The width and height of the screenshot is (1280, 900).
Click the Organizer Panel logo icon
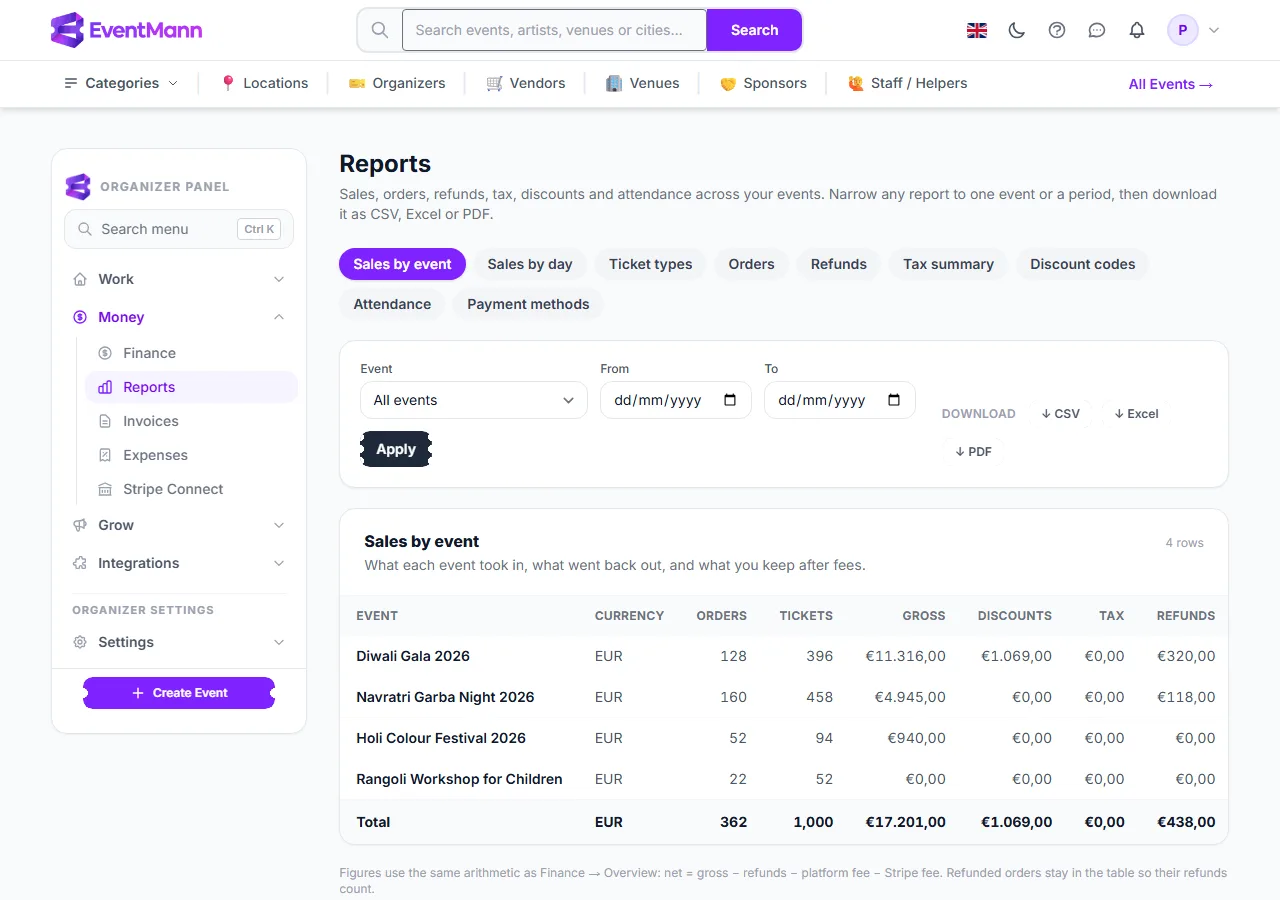pyautogui.click(x=78, y=186)
